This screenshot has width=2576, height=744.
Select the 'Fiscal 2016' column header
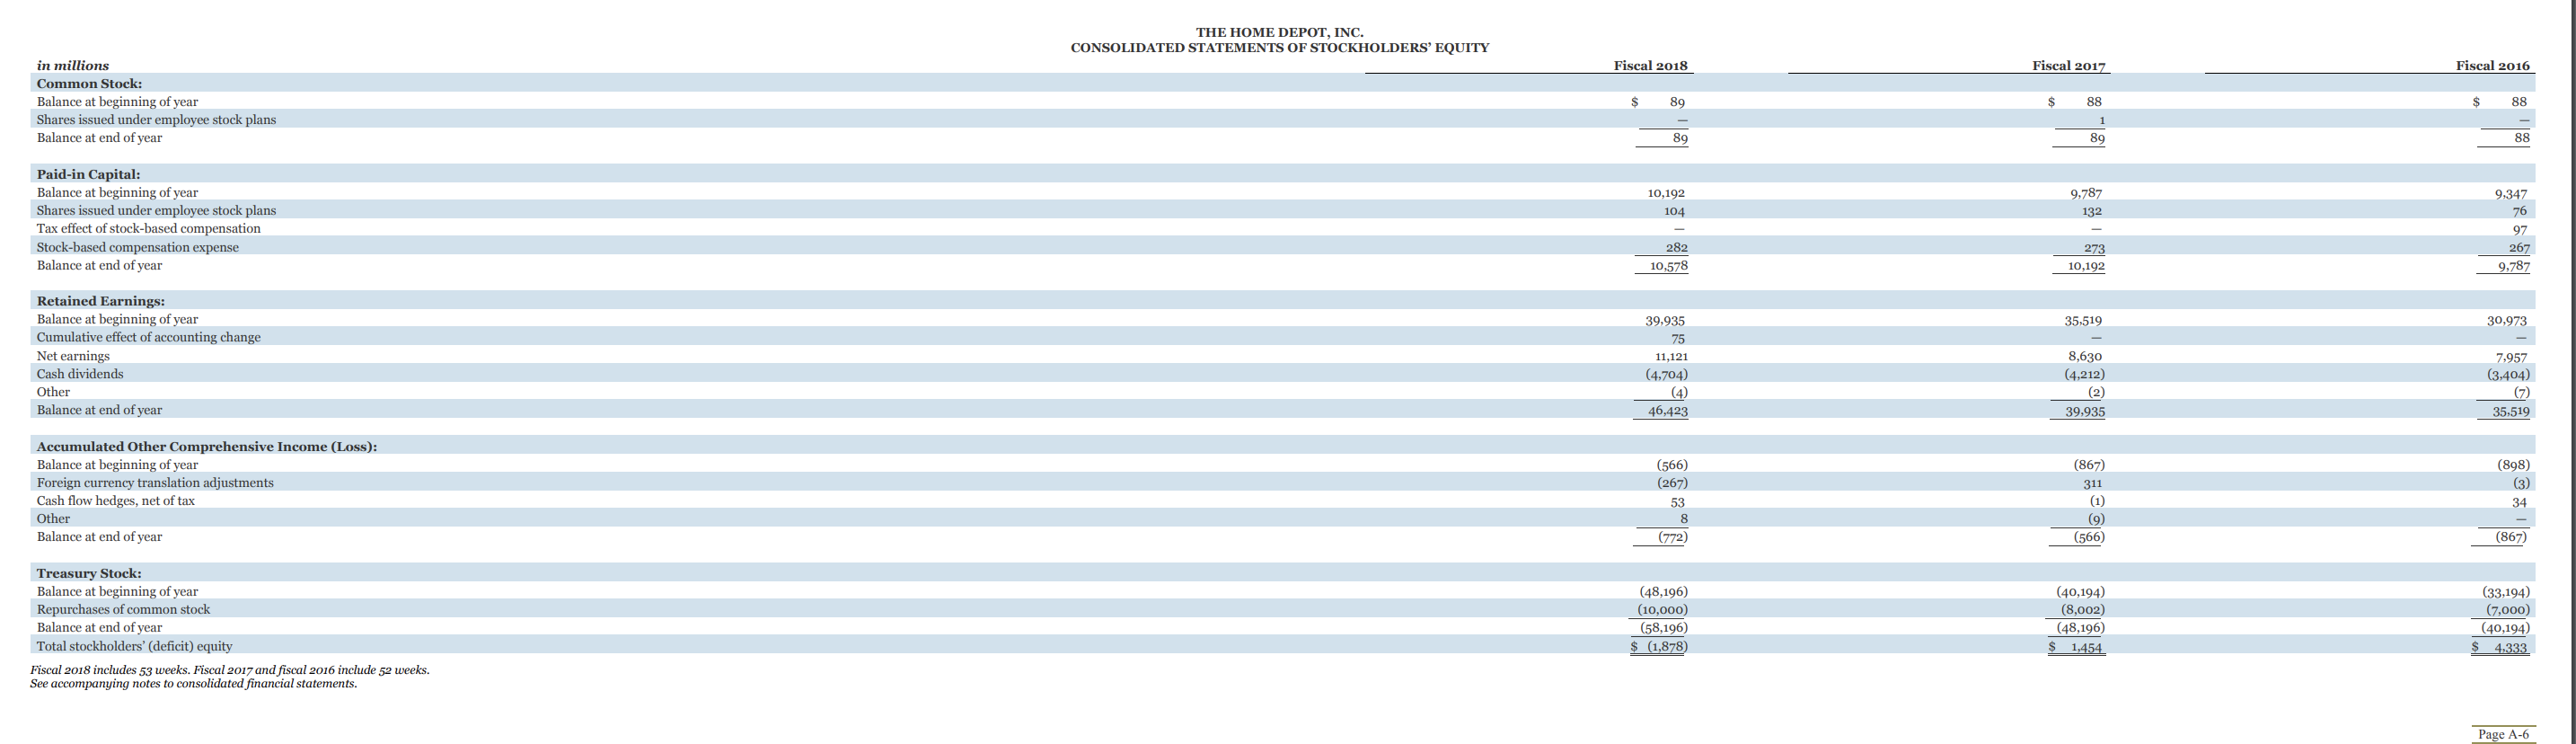coord(2492,66)
